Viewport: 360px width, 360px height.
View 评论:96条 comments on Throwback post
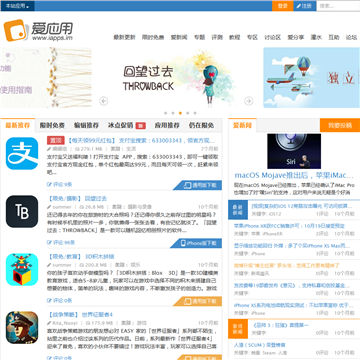click(61, 242)
